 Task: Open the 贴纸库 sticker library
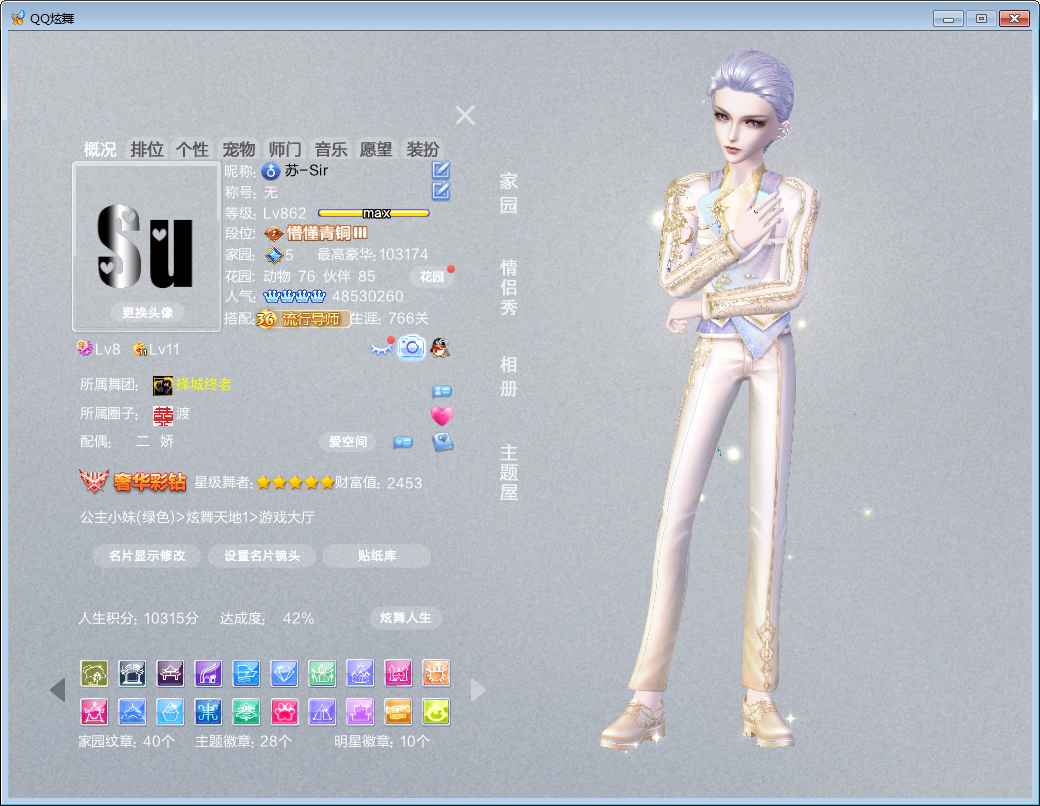[377, 556]
